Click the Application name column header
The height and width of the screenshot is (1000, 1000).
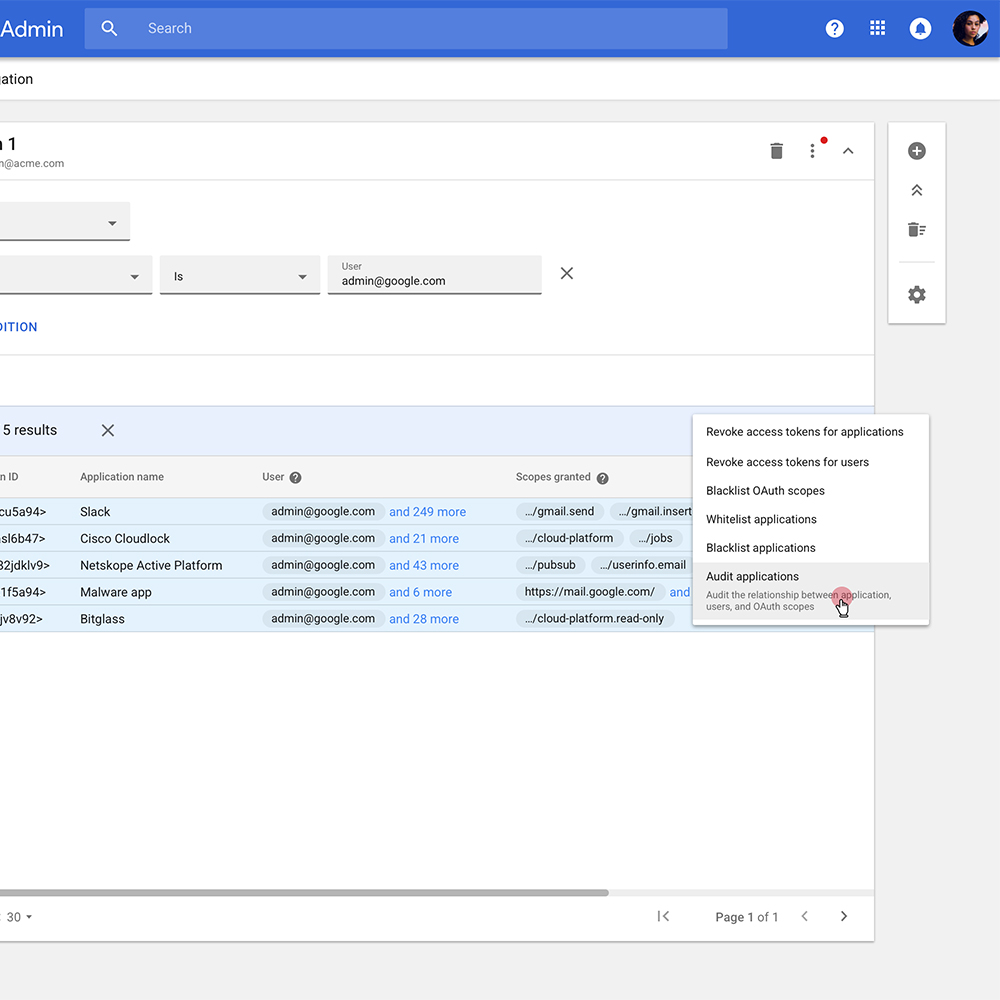(x=122, y=477)
